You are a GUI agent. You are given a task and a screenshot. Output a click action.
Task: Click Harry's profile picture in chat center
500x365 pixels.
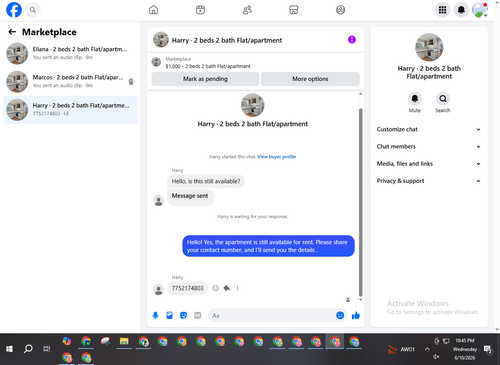(253, 105)
